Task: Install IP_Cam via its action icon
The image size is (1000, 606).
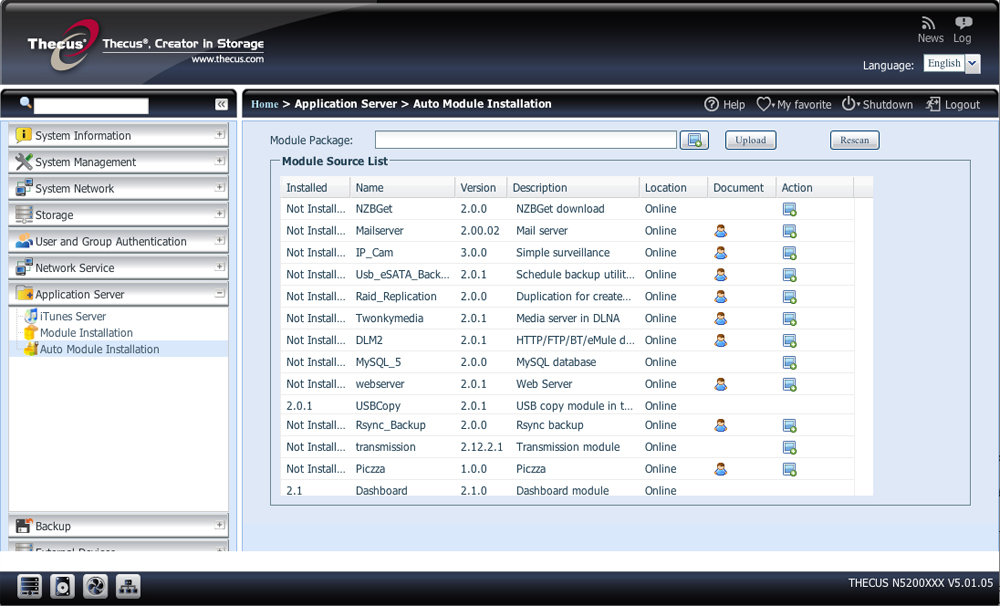Action: pos(790,253)
